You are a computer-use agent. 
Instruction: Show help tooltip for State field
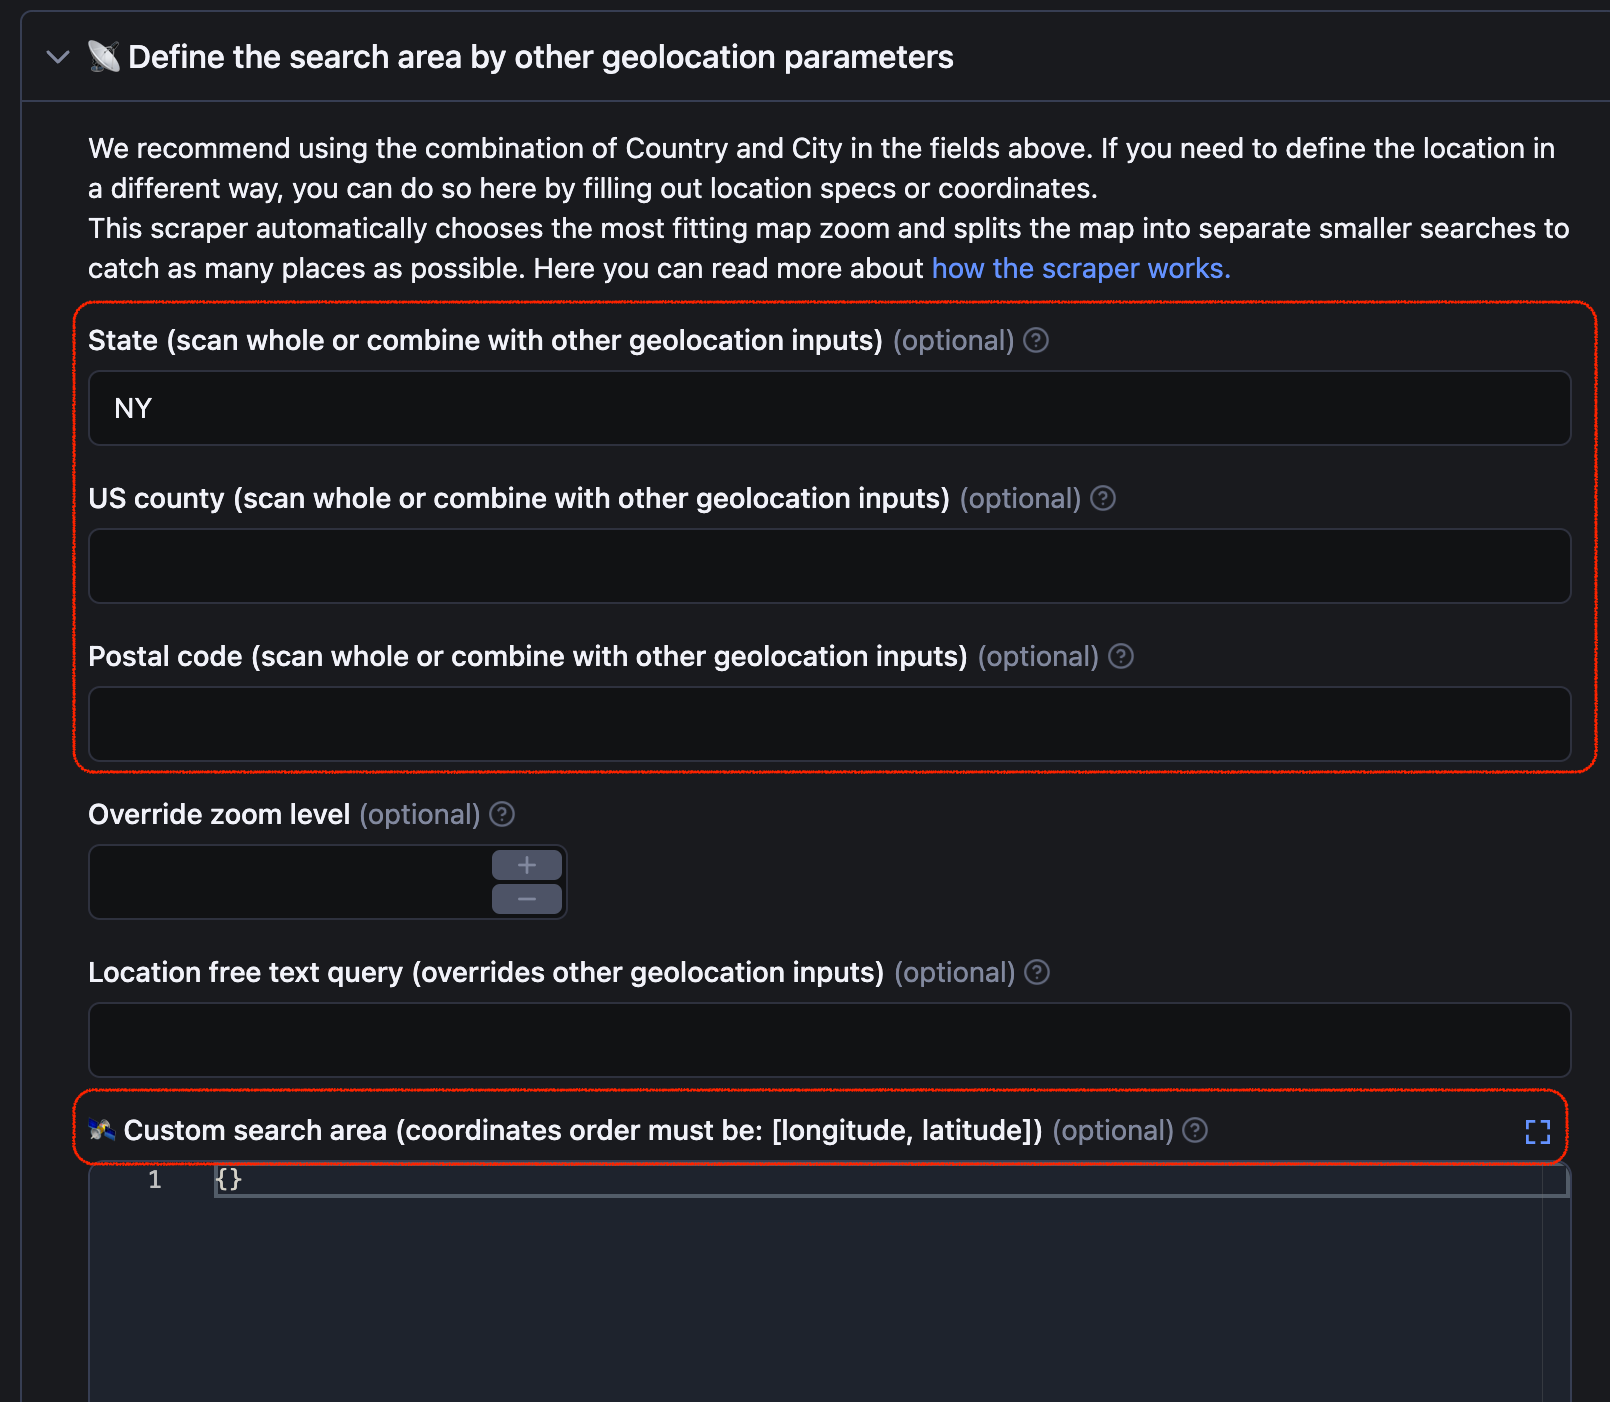point(1036,340)
